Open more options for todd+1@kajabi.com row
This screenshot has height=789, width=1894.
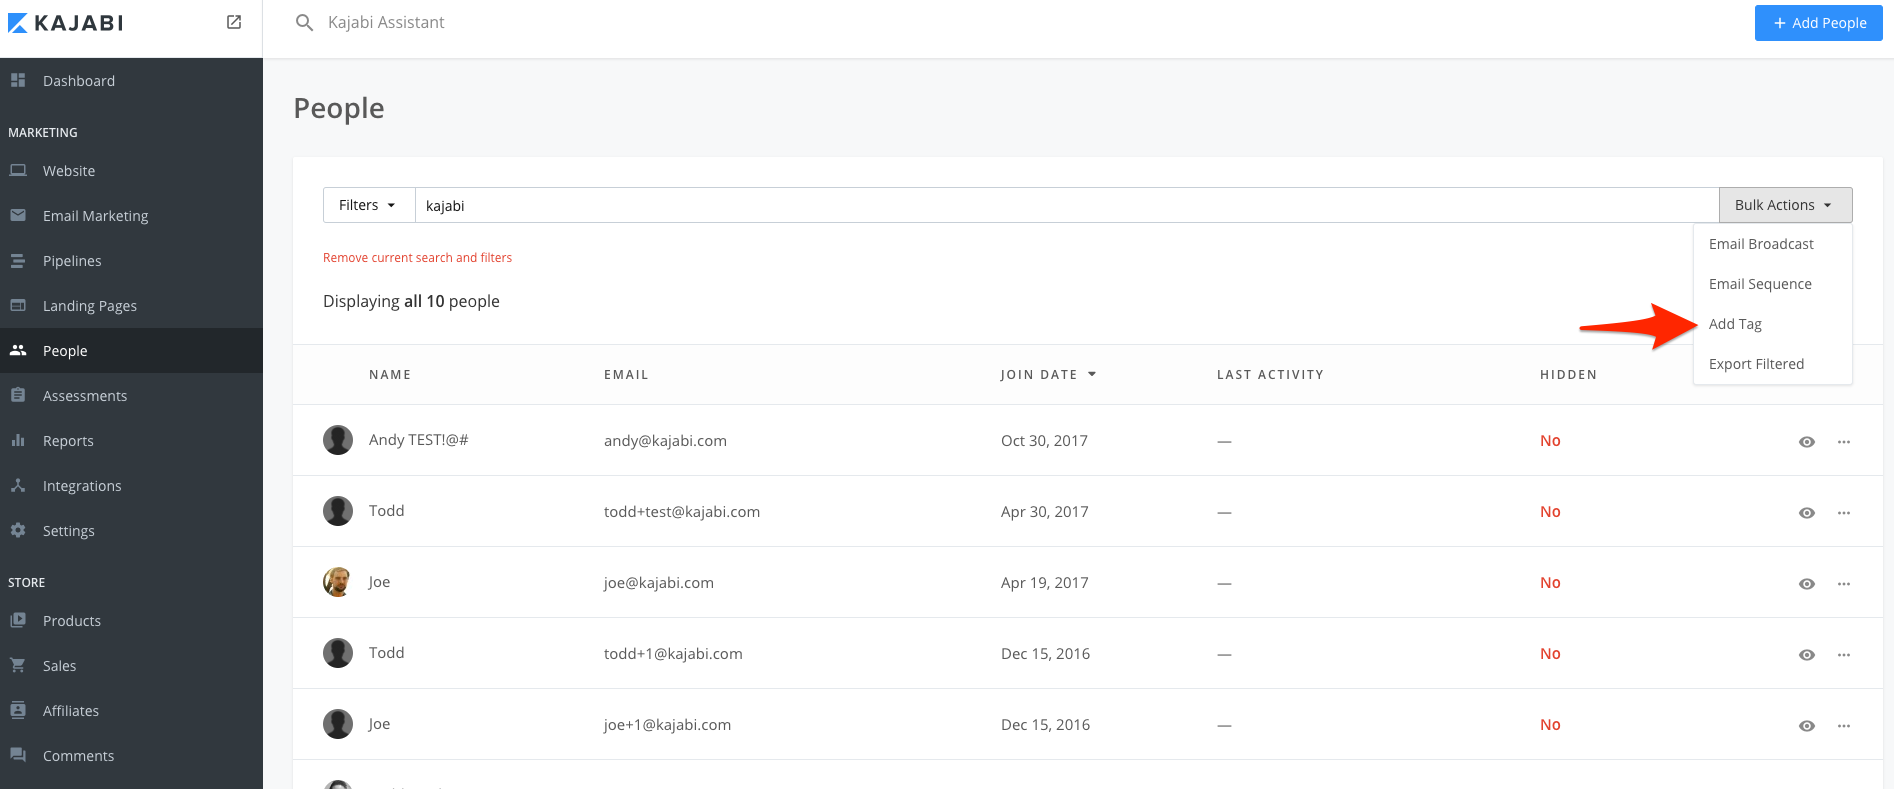point(1844,654)
